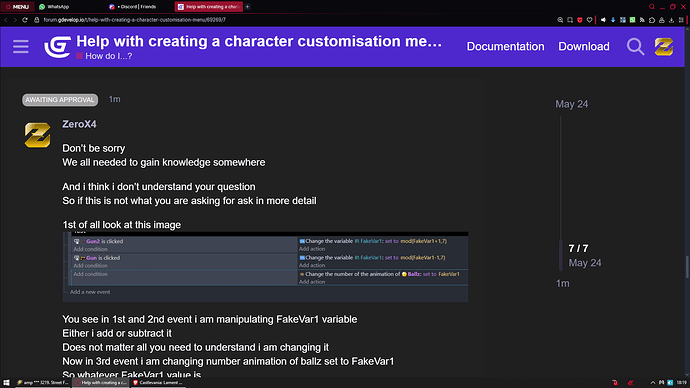Switch to the WhatsApp tab
Viewport: 690px width, 388px height.
(54, 7)
